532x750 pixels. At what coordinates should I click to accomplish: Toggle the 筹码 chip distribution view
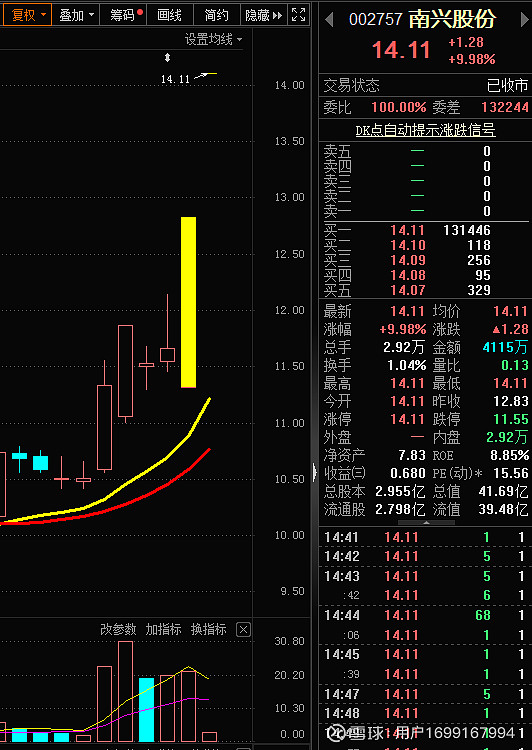(x=123, y=15)
